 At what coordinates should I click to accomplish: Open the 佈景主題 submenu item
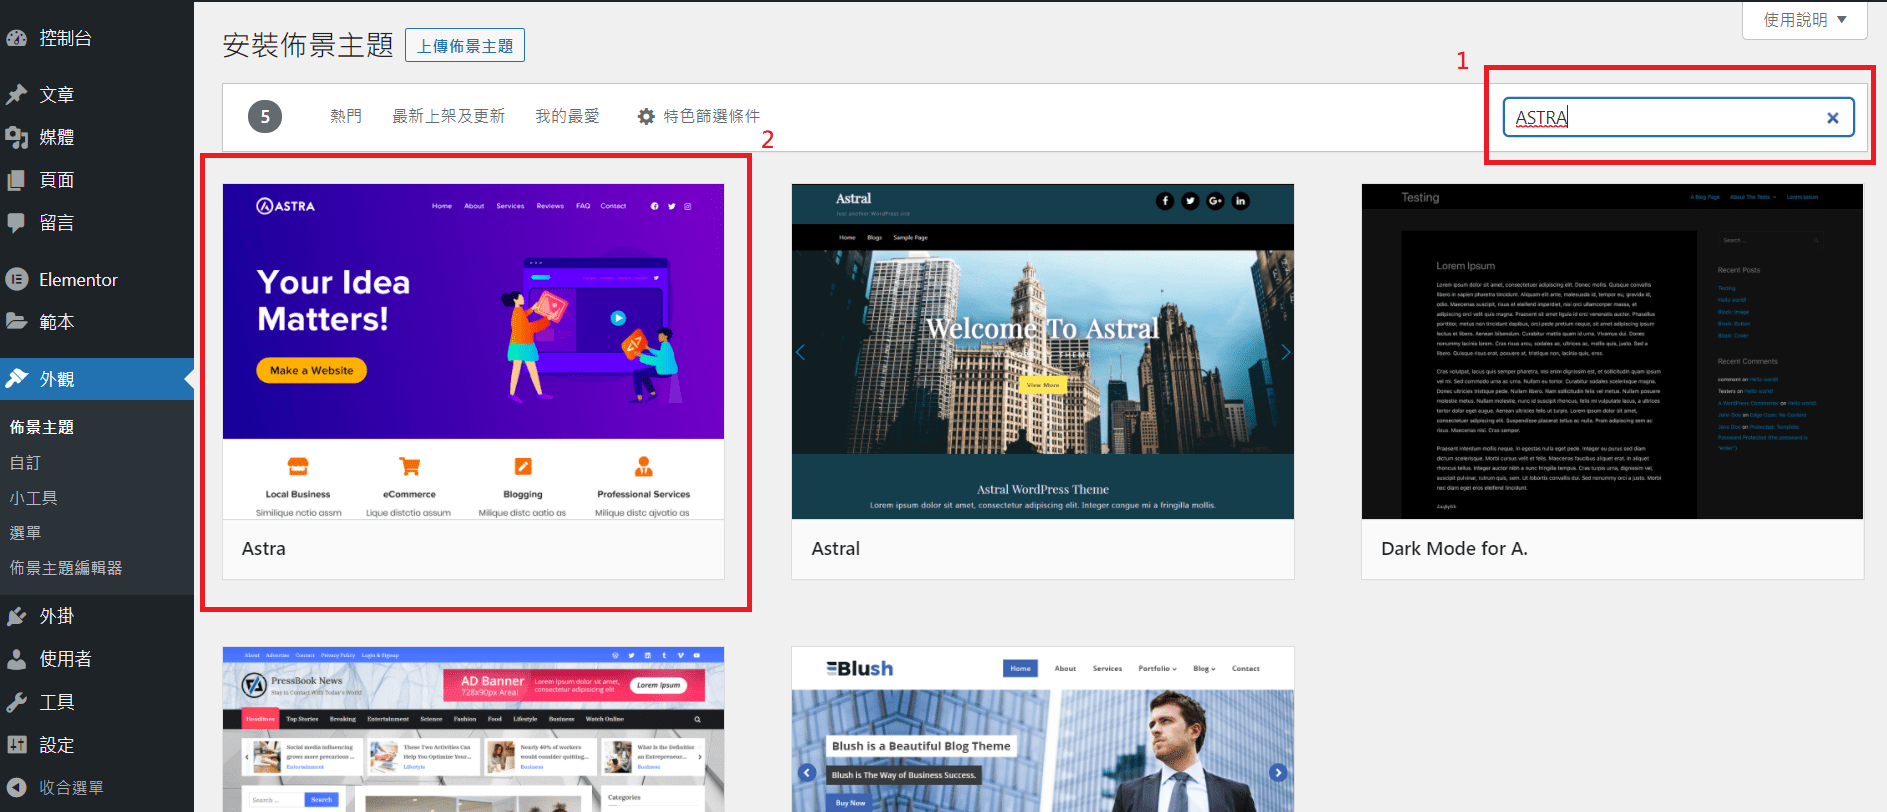tap(42, 427)
